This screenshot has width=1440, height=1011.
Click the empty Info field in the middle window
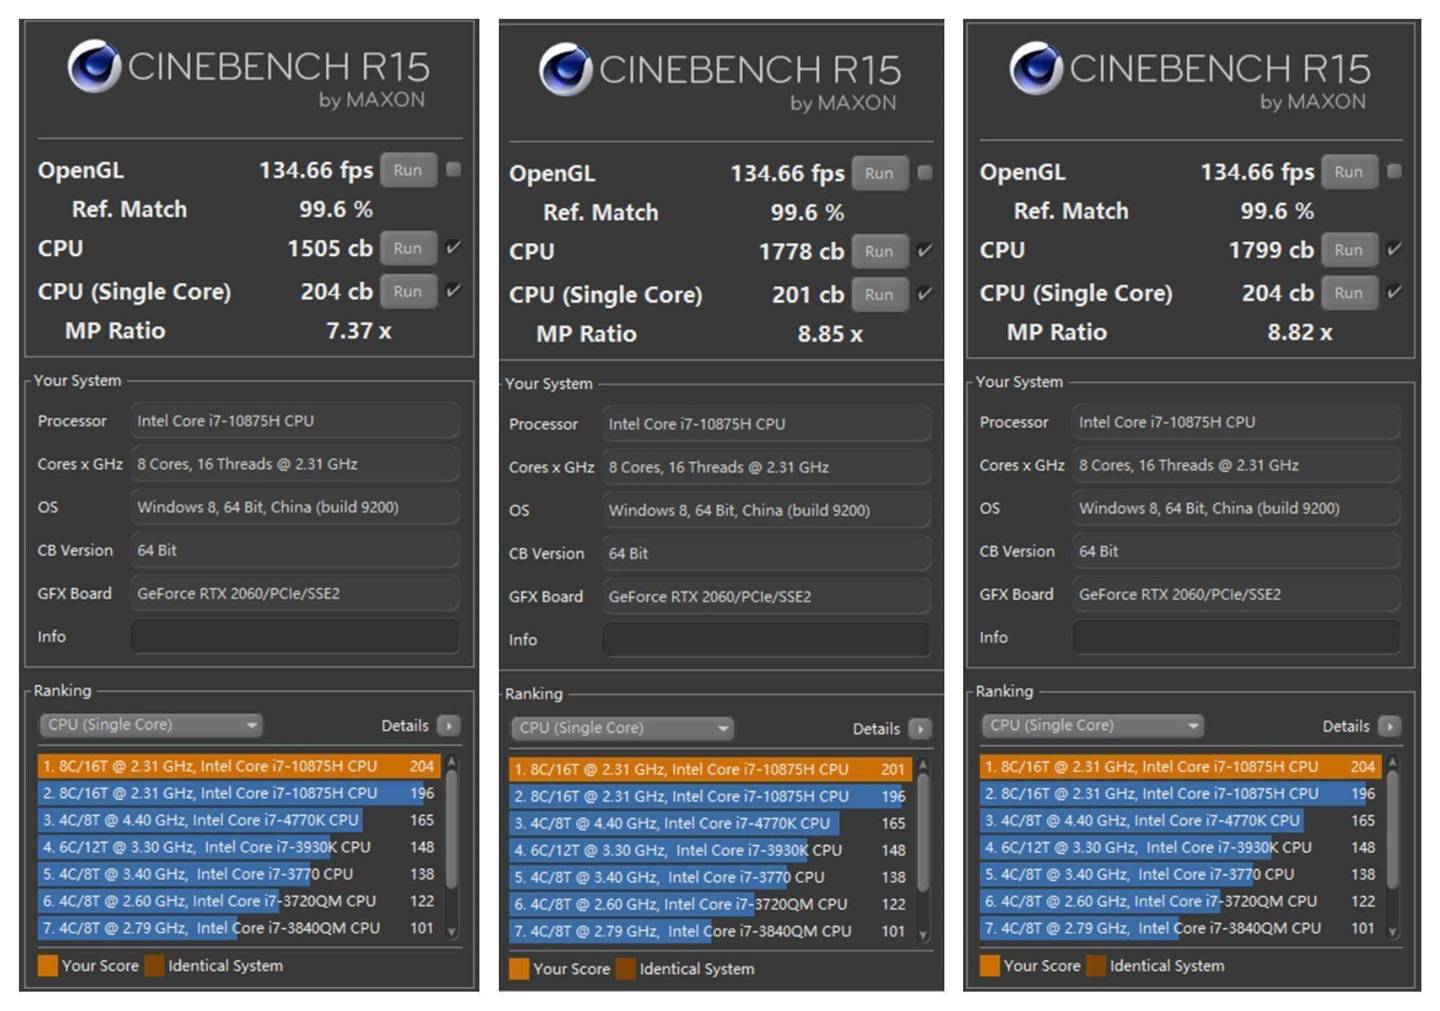(x=766, y=639)
